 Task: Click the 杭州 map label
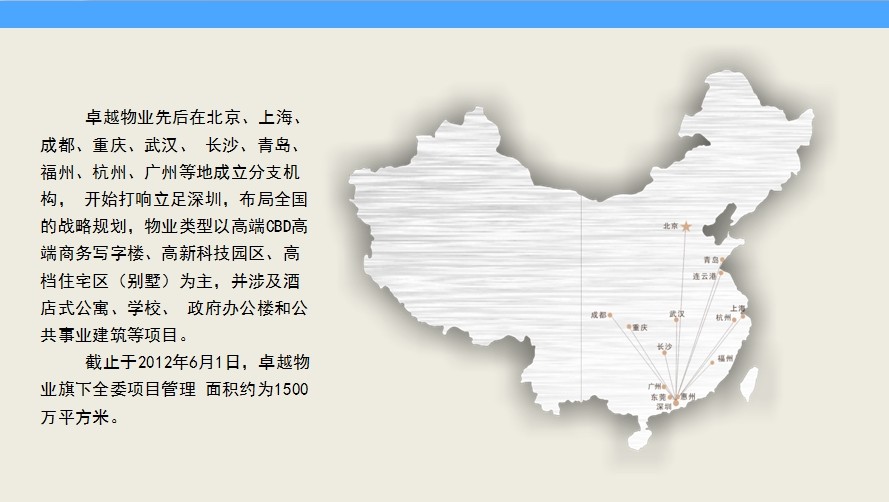[x=723, y=318]
